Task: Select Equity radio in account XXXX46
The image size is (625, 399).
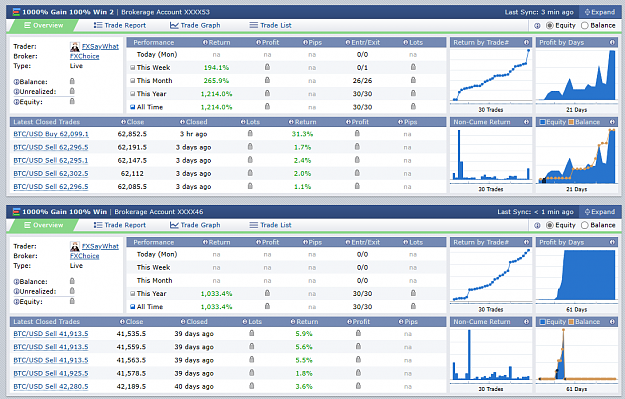Action: [550, 225]
